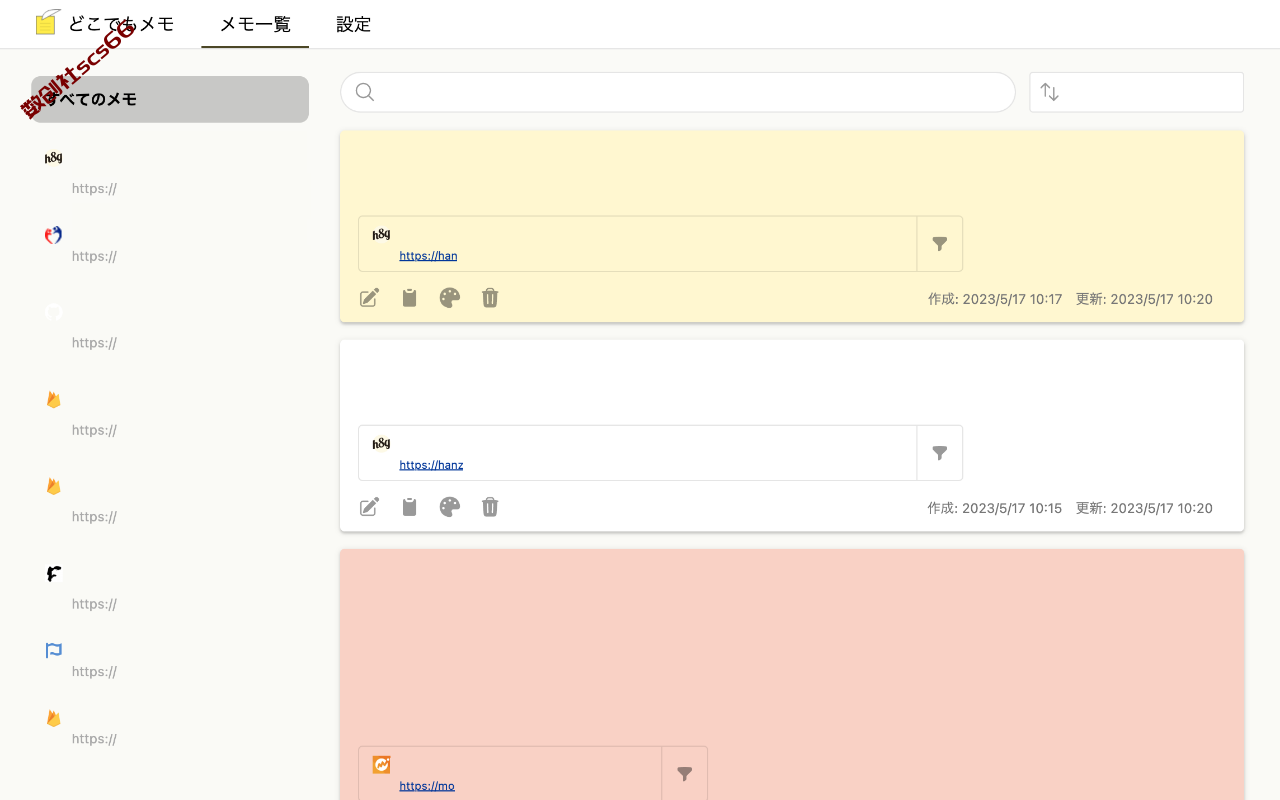Click the orange favicon in pink memo
This screenshot has height=800, width=1280.
pyautogui.click(x=381, y=765)
